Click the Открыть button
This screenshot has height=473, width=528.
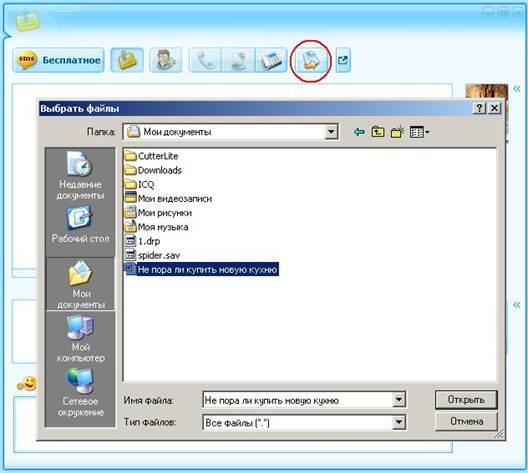466,400
